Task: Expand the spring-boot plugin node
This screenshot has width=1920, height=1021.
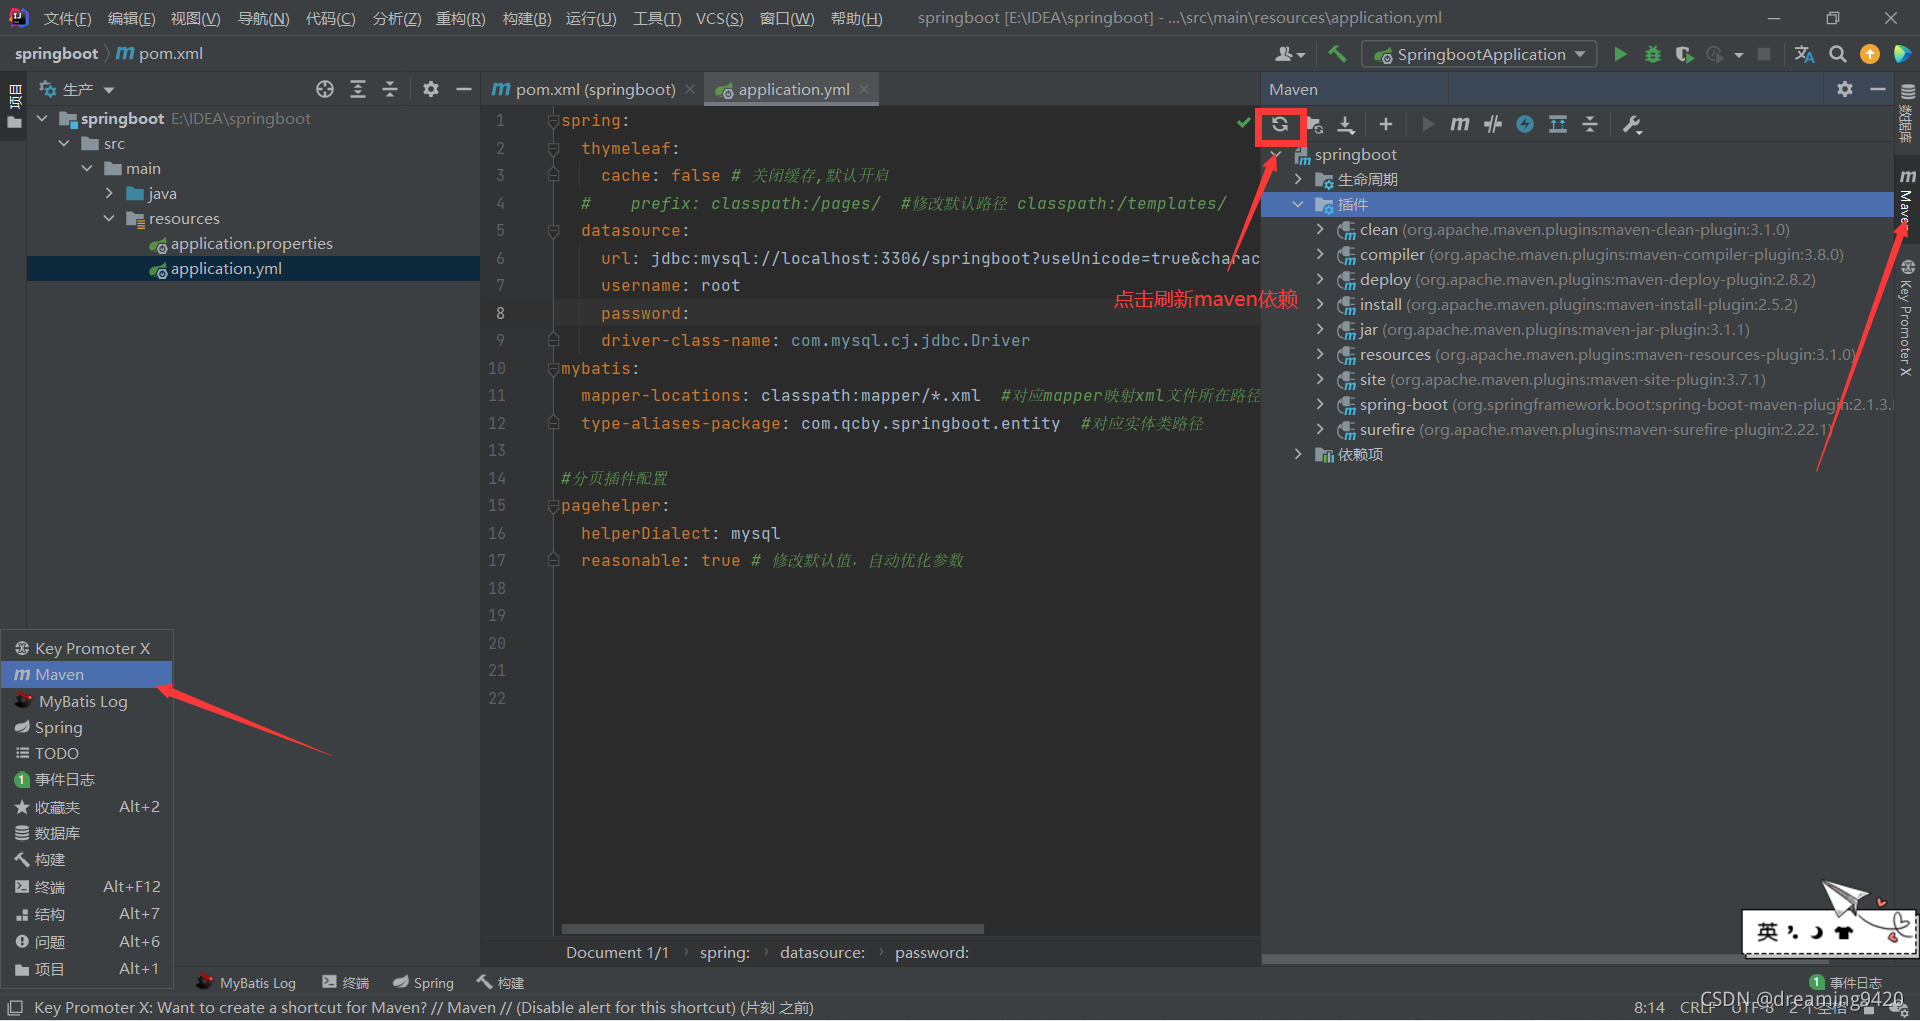Action: tap(1320, 405)
